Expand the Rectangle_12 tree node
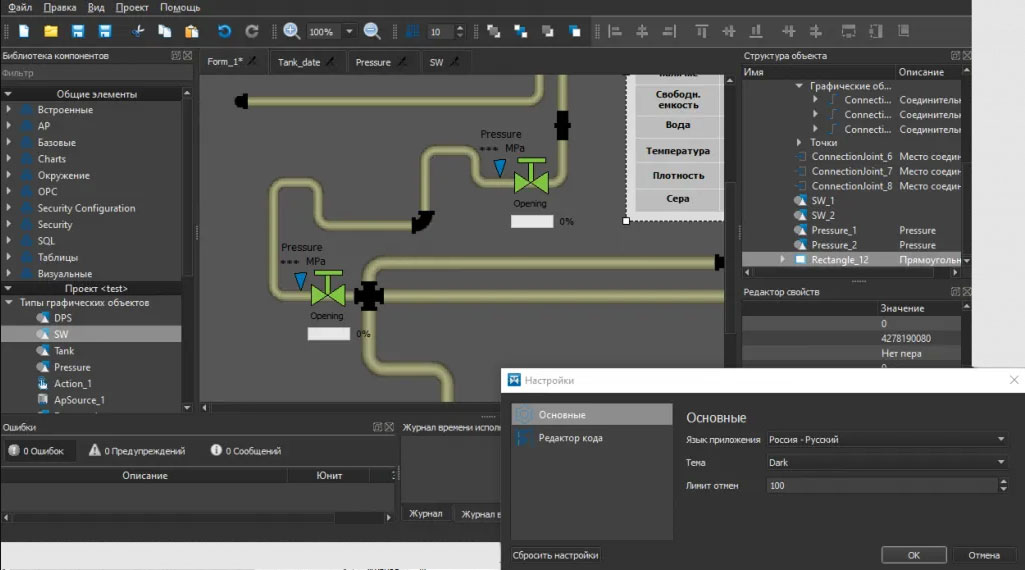This screenshot has width=1025, height=570. [x=783, y=260]
